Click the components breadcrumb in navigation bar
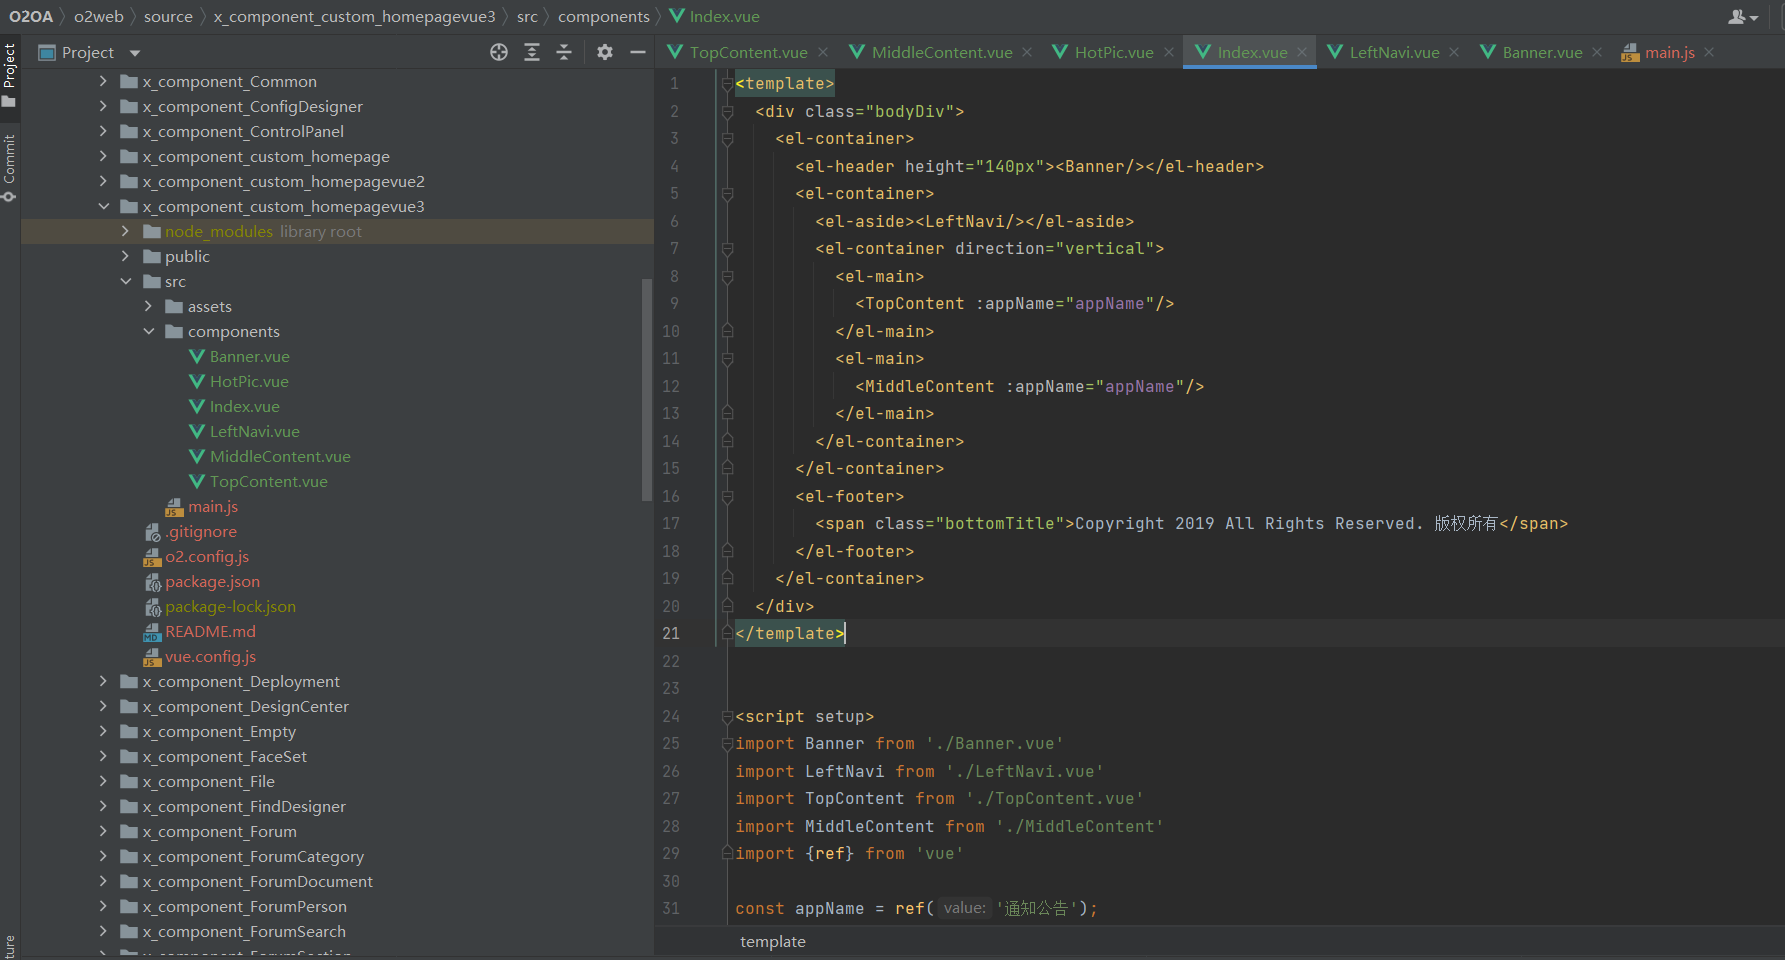This screenshot has width=1785, height=960. 603,17
